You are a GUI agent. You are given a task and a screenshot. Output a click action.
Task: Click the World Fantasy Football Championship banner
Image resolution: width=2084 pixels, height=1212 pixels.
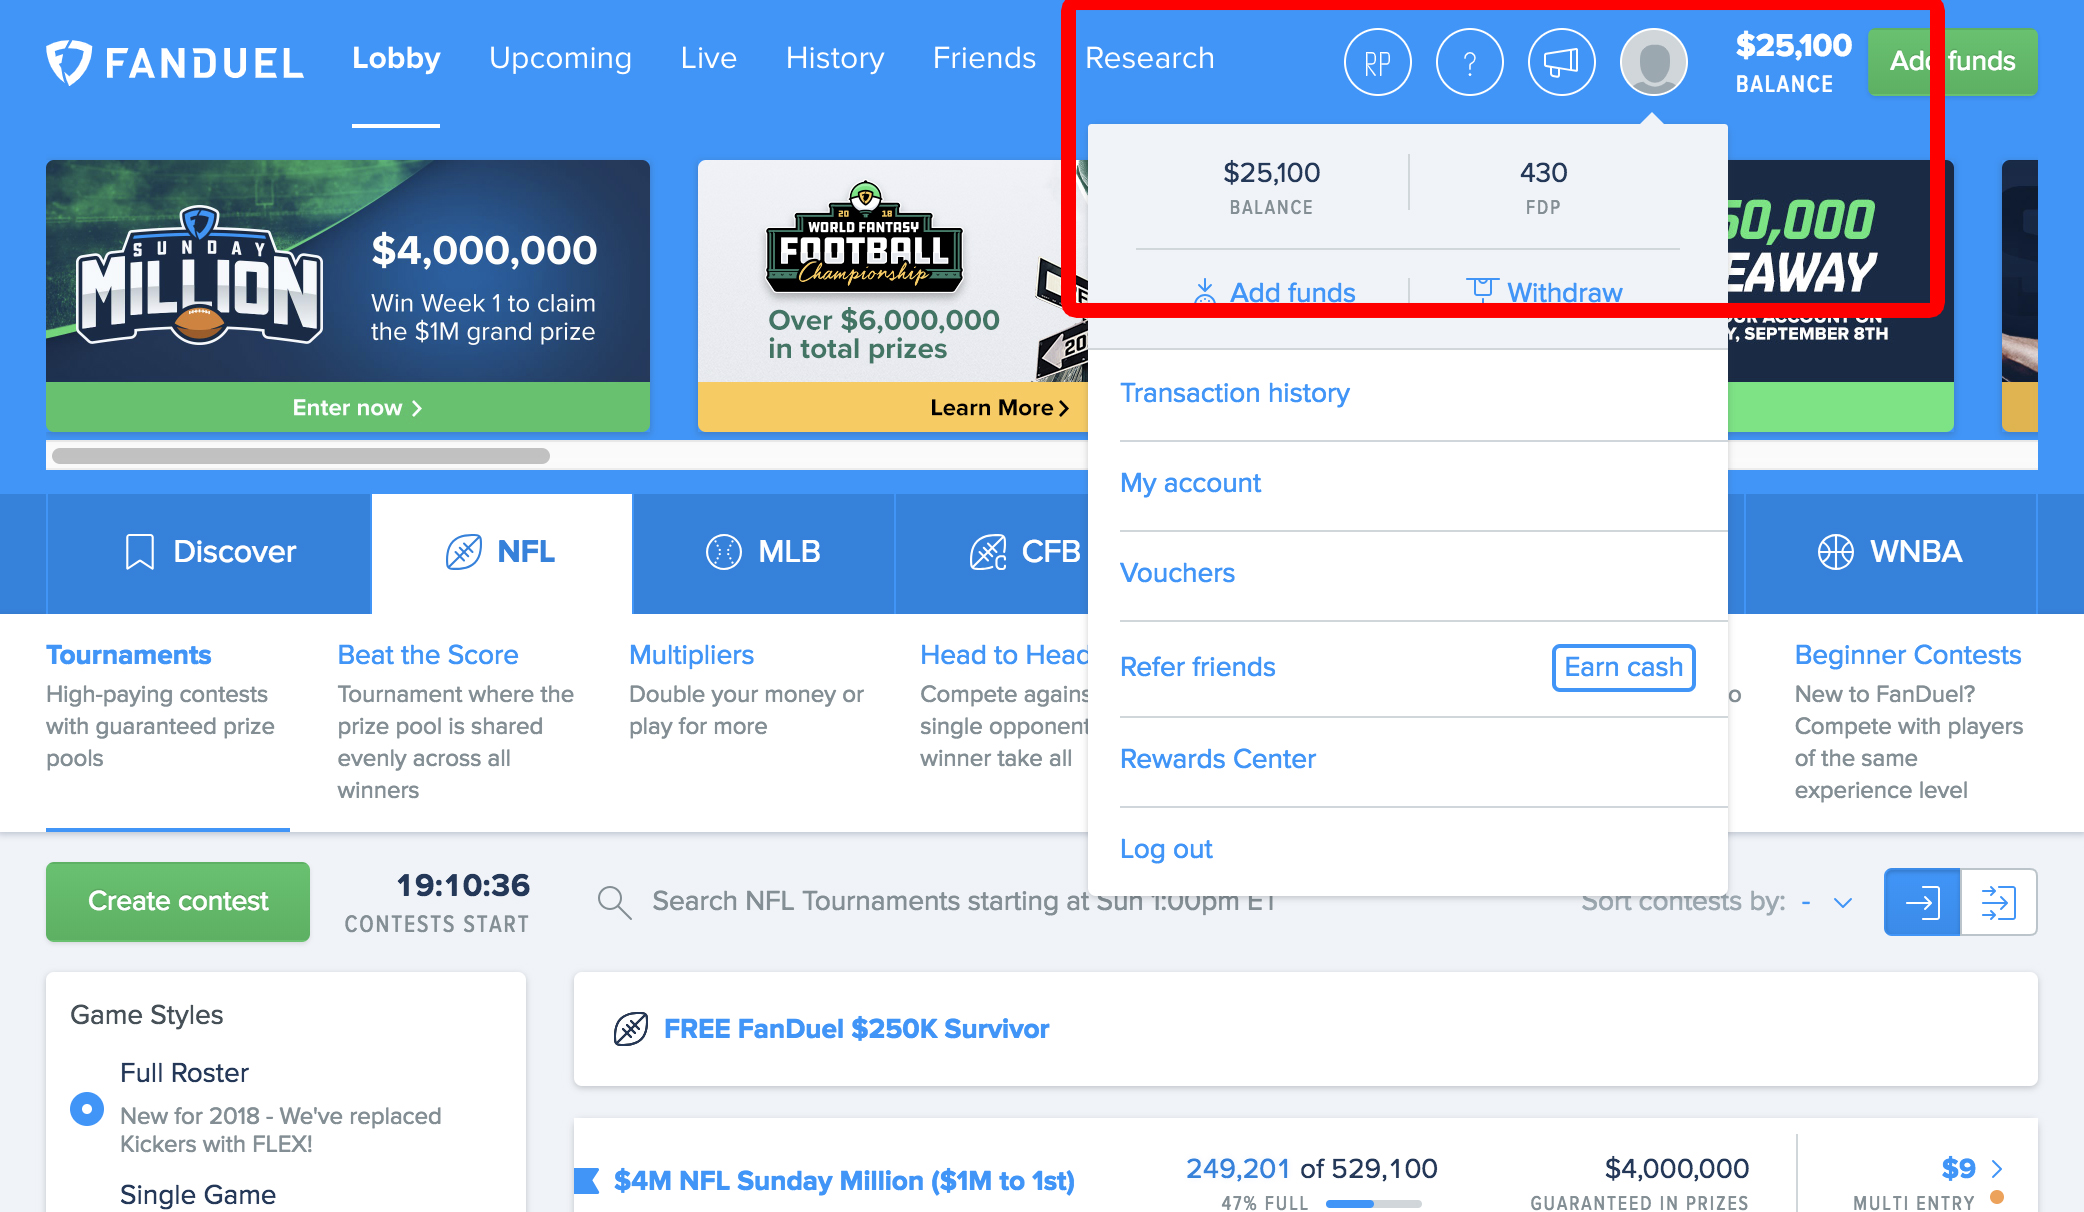click(892, 271)
